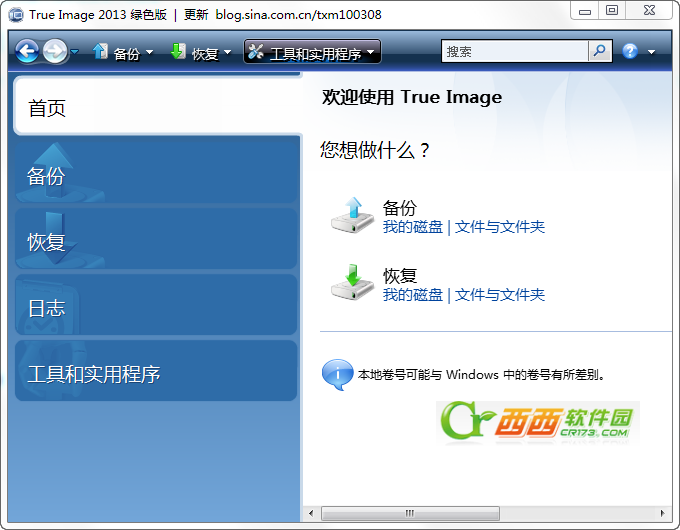Open 我的磁盘 link under 恢复
680x530 pixels.
click(x=413, y=295)
